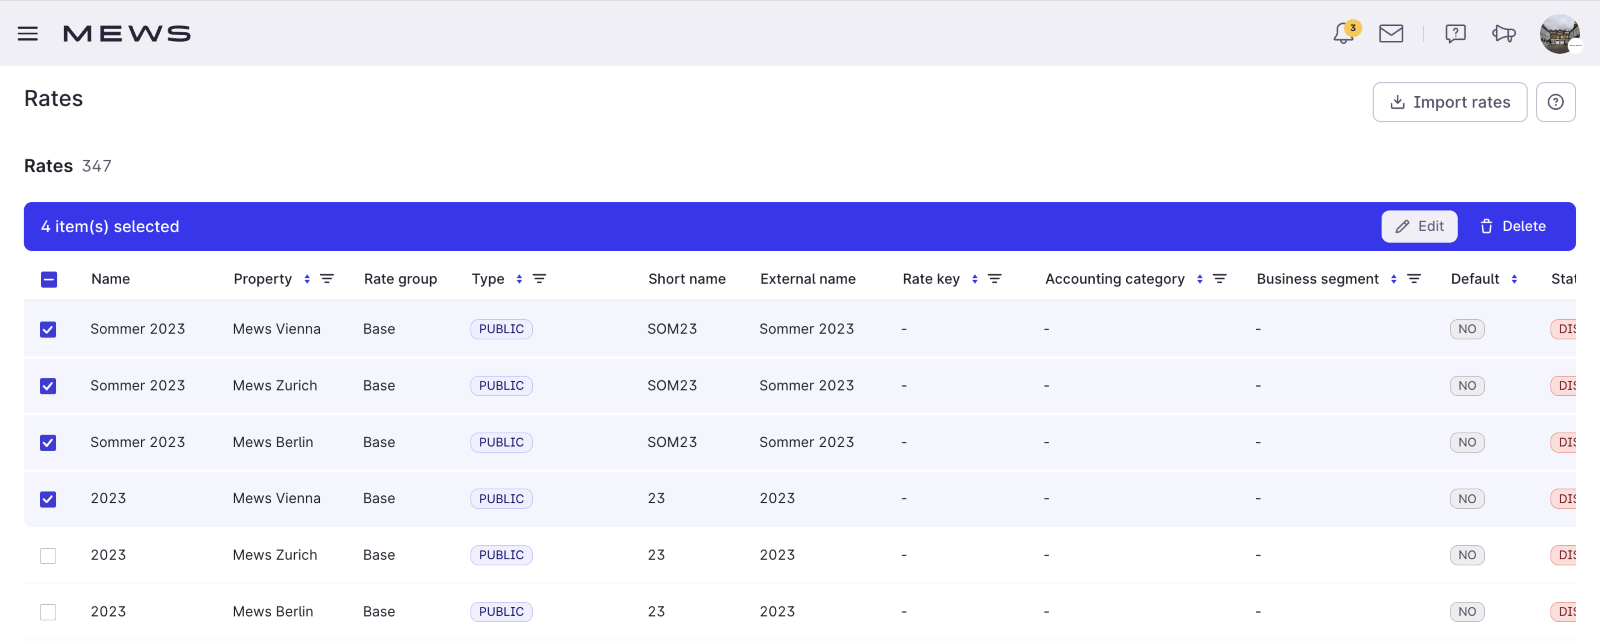Click the Rate group column header
Screen dimensions: 1600x642
[x=401, y=279]
